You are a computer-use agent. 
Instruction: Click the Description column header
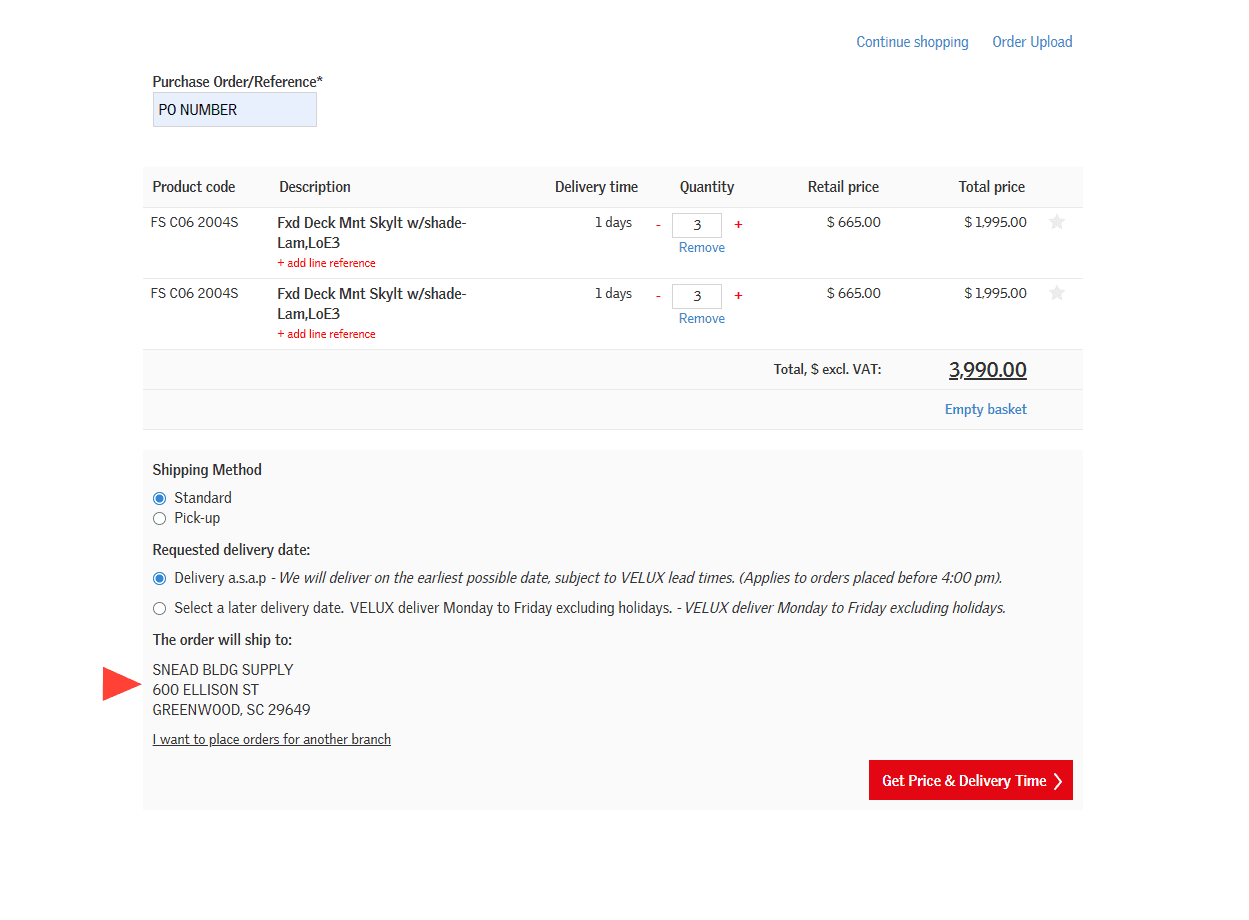(x=315, y=187)
